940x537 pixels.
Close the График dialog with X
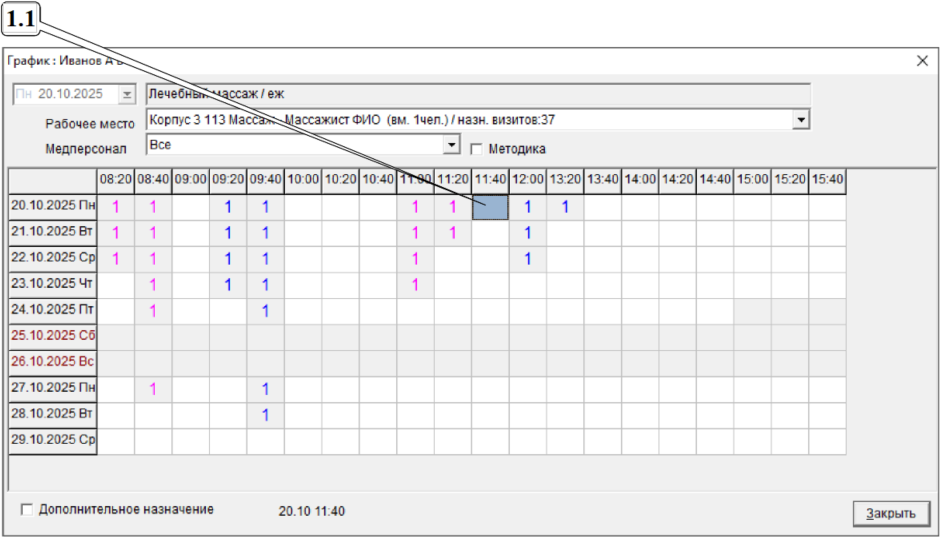pyautogui.click(x=922, y=60)
